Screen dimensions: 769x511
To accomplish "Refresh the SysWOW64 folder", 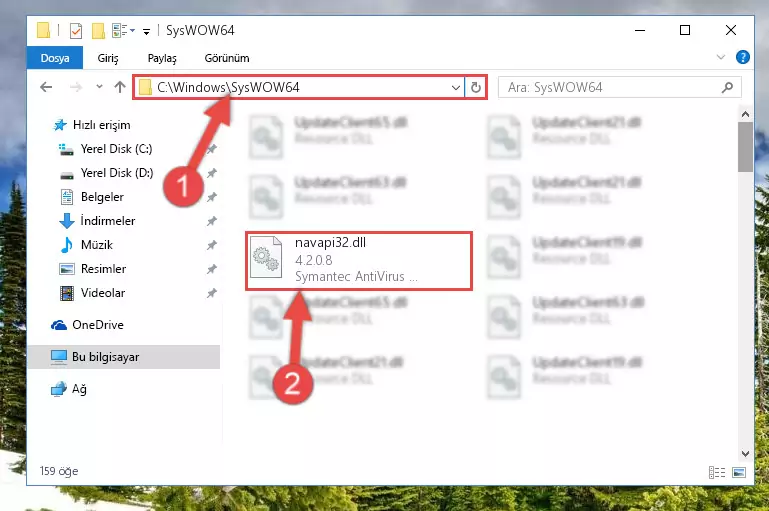I will pos(476,87).
